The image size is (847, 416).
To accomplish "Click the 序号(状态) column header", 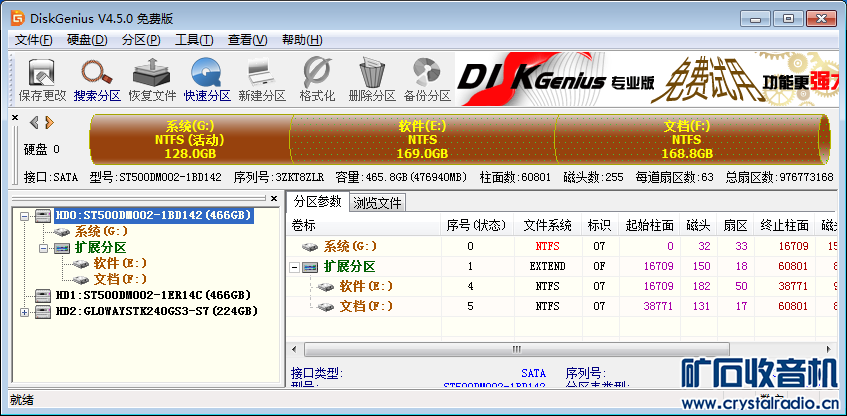I will 477,225.
